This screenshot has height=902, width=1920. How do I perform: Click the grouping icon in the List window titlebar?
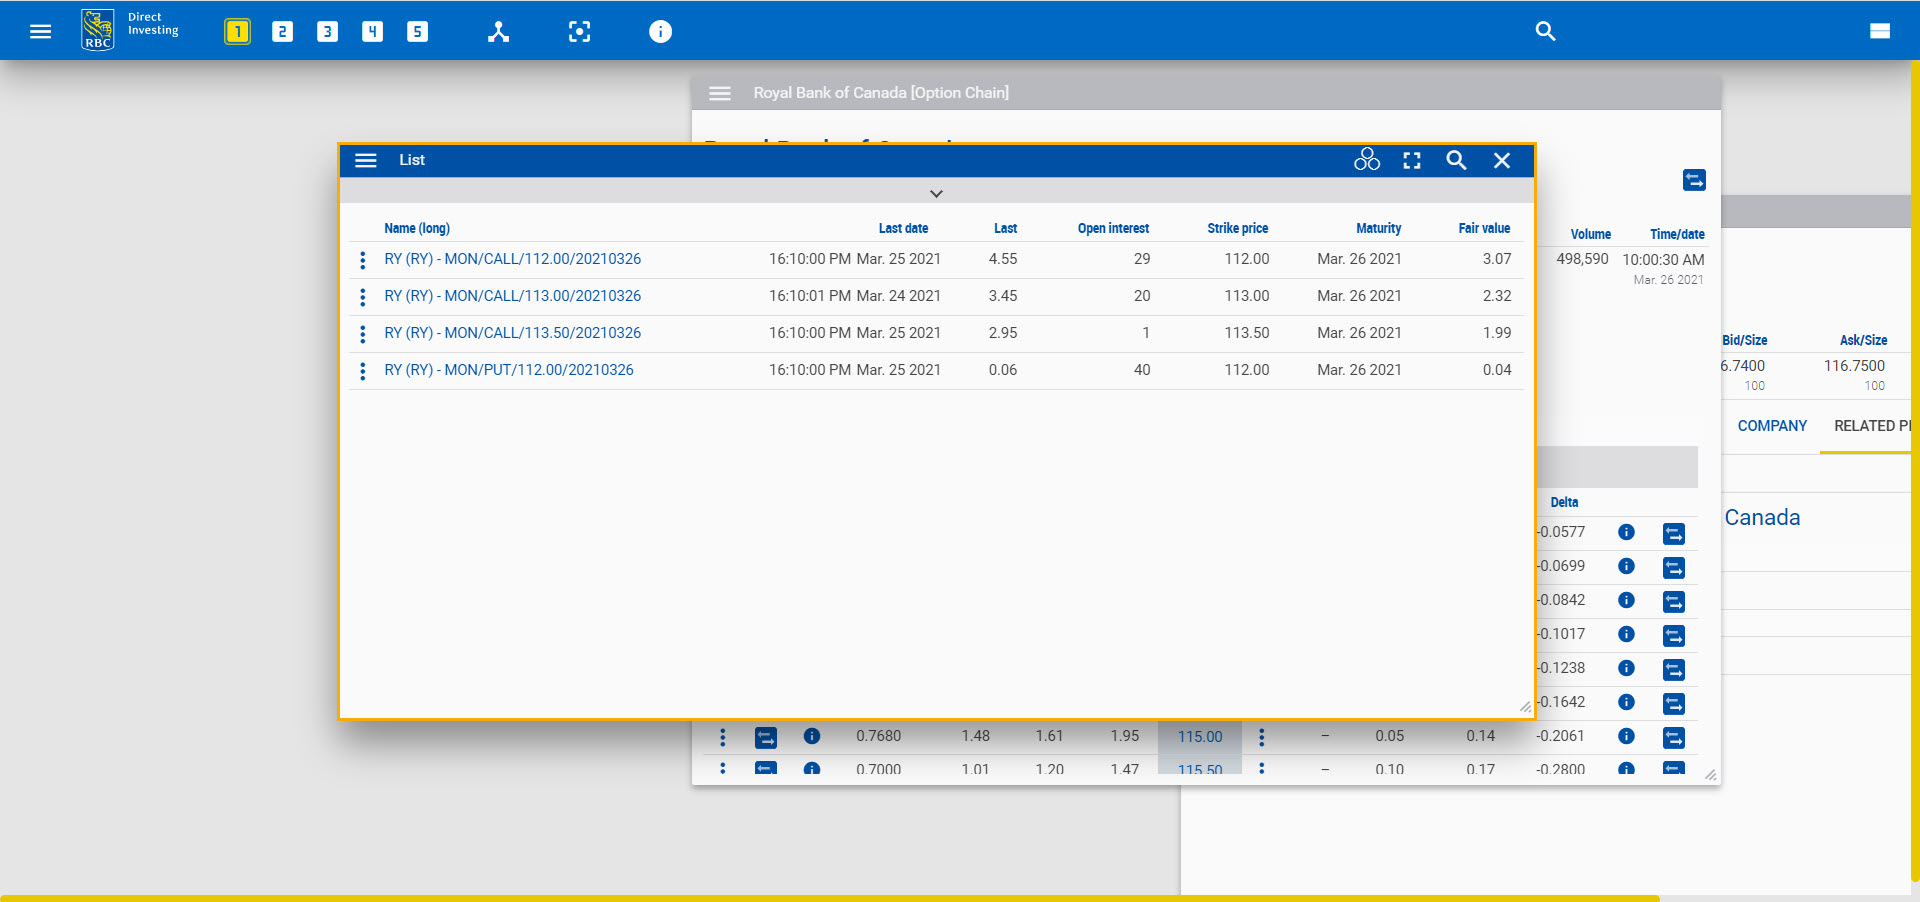coord(1368,160)
